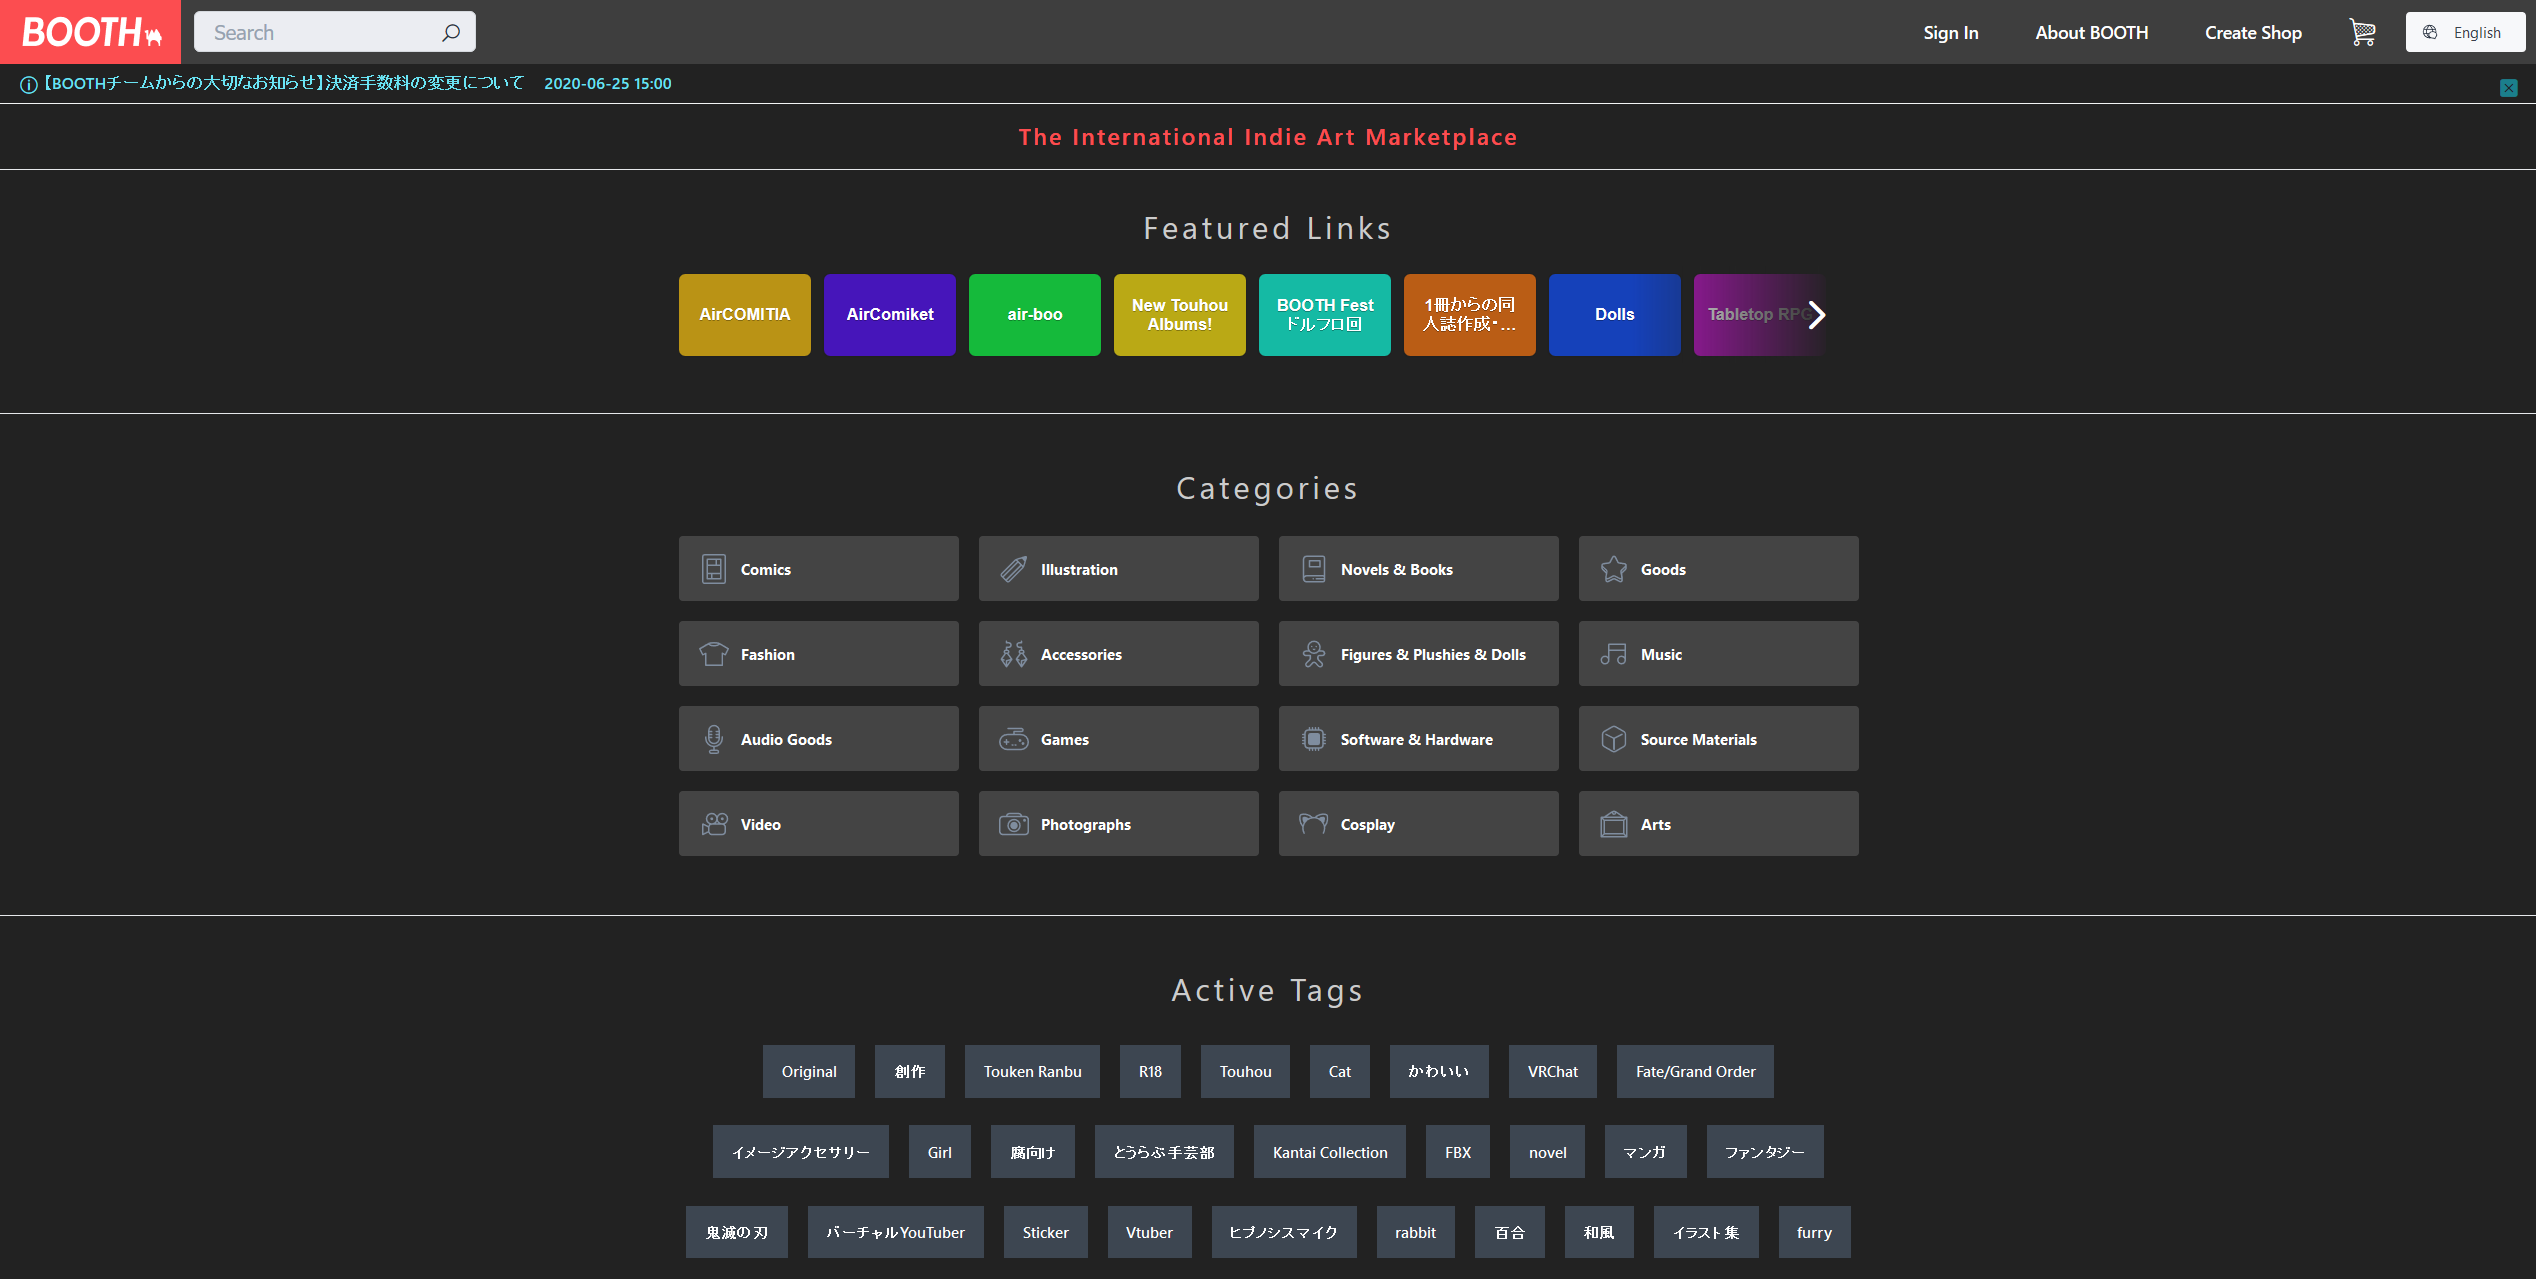Screen dimensions: 2536x1279
Task: Select the Touhou tag
Action: pyautogui.click(x=1245, y=1072)
